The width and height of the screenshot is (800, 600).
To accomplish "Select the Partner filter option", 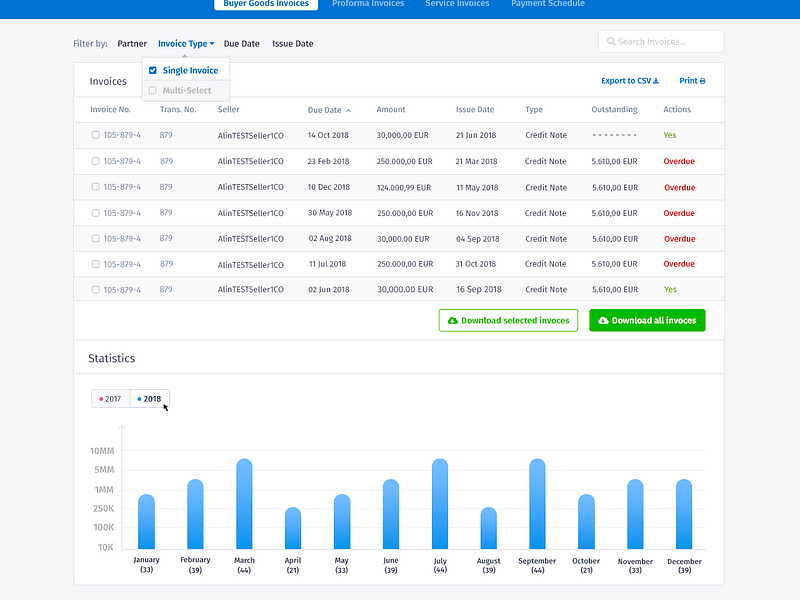I will click(x=131, y=43).
